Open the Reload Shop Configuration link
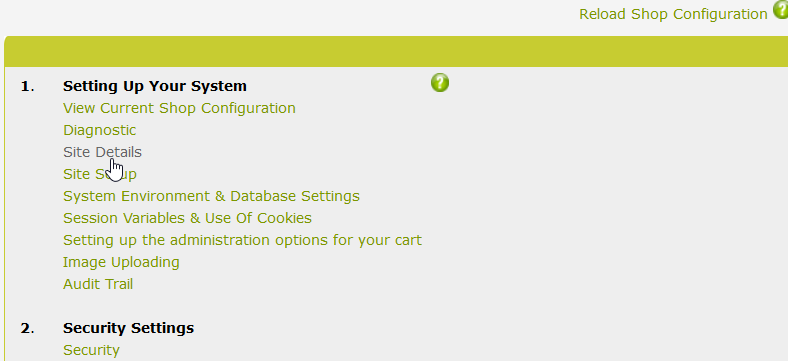Screen dimensions: 788x361 673,14
